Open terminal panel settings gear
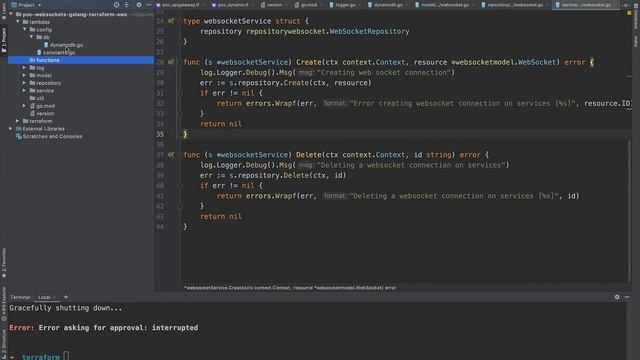The image size is (640, 360). click(x=617, y=297)
